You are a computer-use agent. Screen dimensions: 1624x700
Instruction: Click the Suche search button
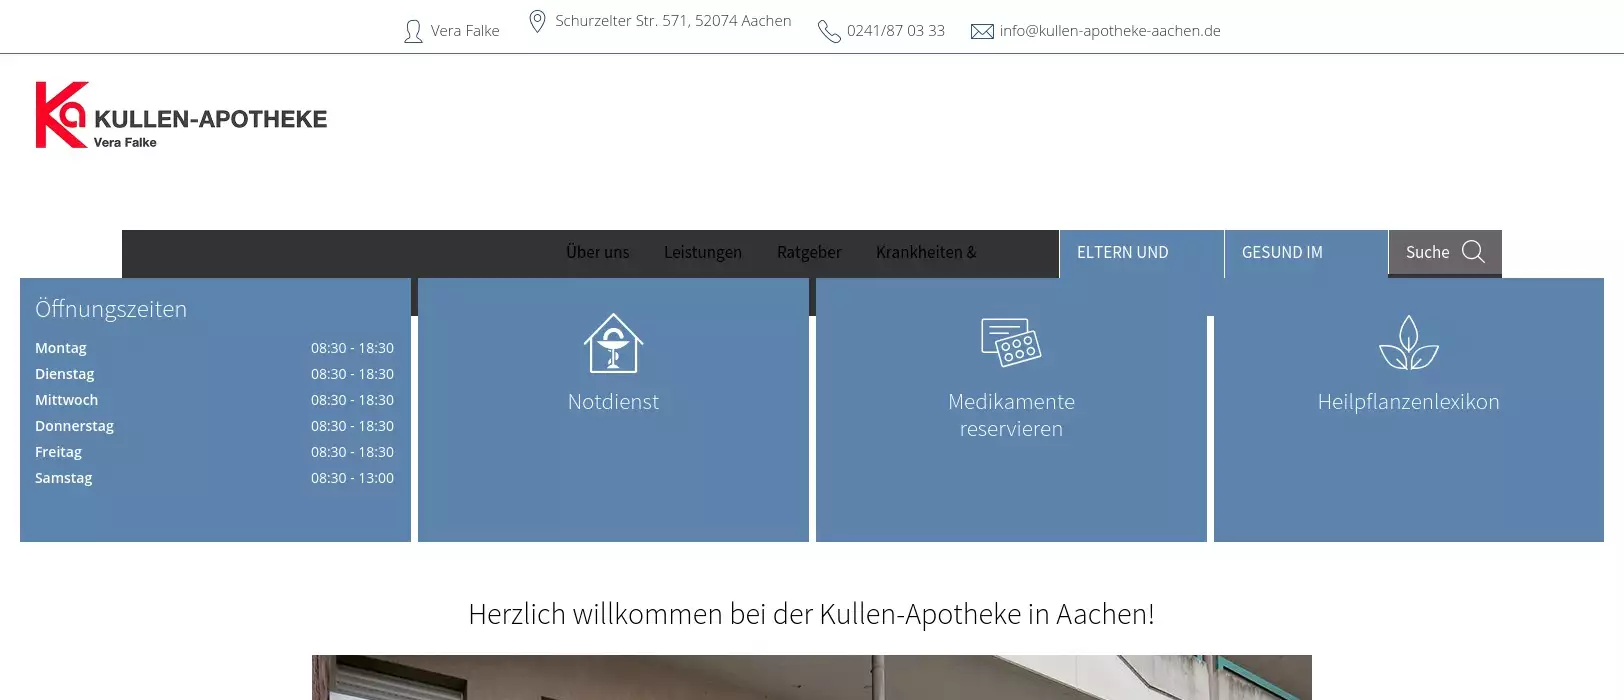1428,253
